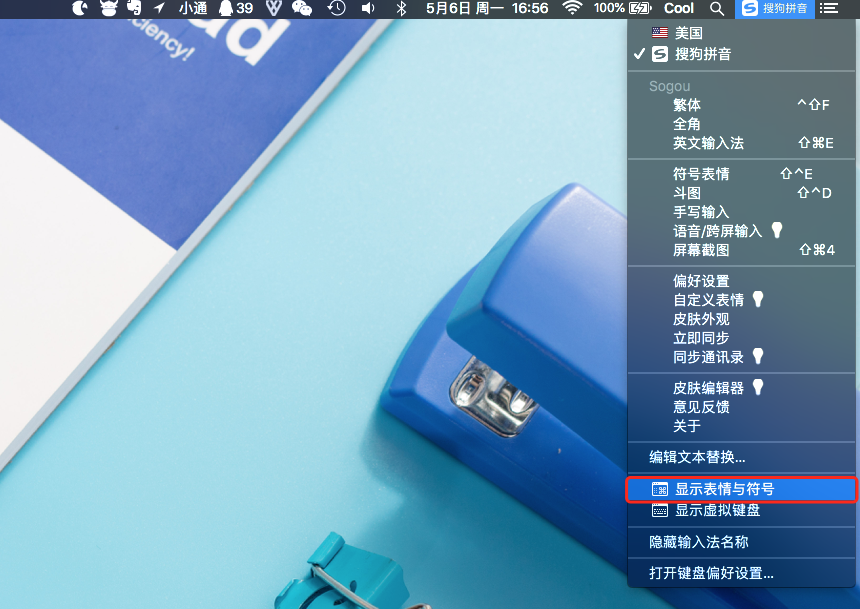Image resolution: width=860 pixels, height=609 pixels.
Task: Select 同步通讯录 menu item
Action: click(x=742, y=357)
